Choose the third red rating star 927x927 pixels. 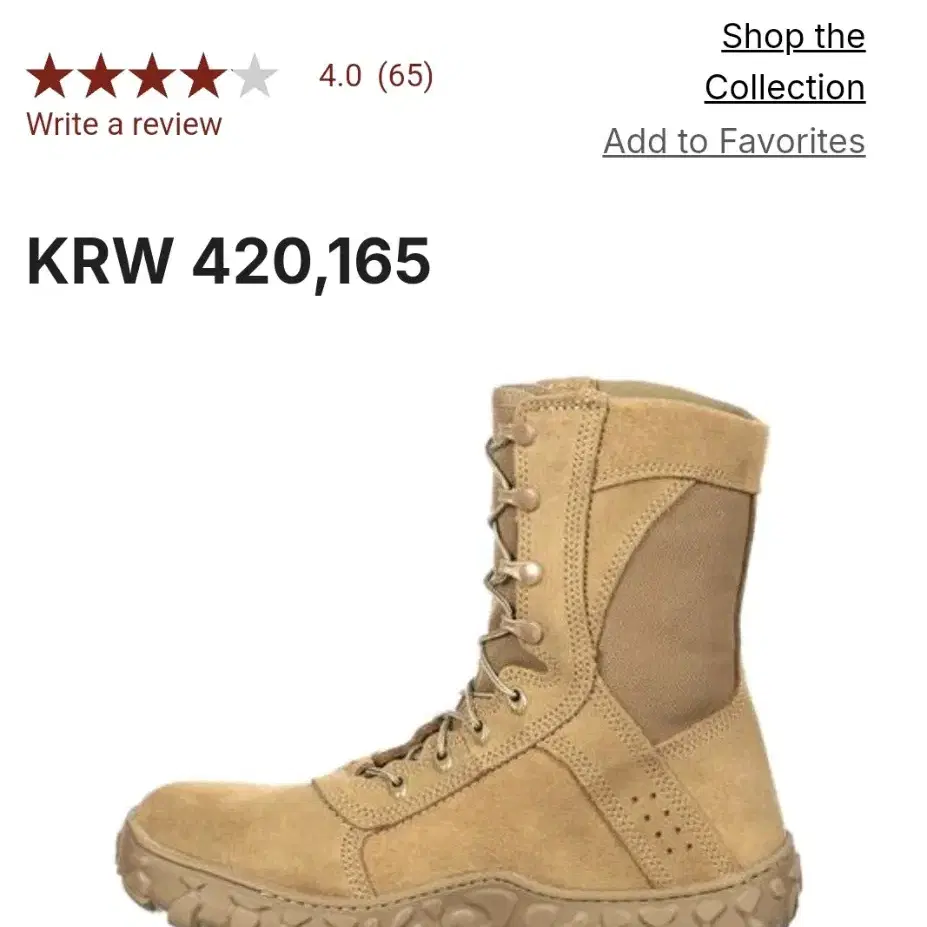[x=152, y=76]
